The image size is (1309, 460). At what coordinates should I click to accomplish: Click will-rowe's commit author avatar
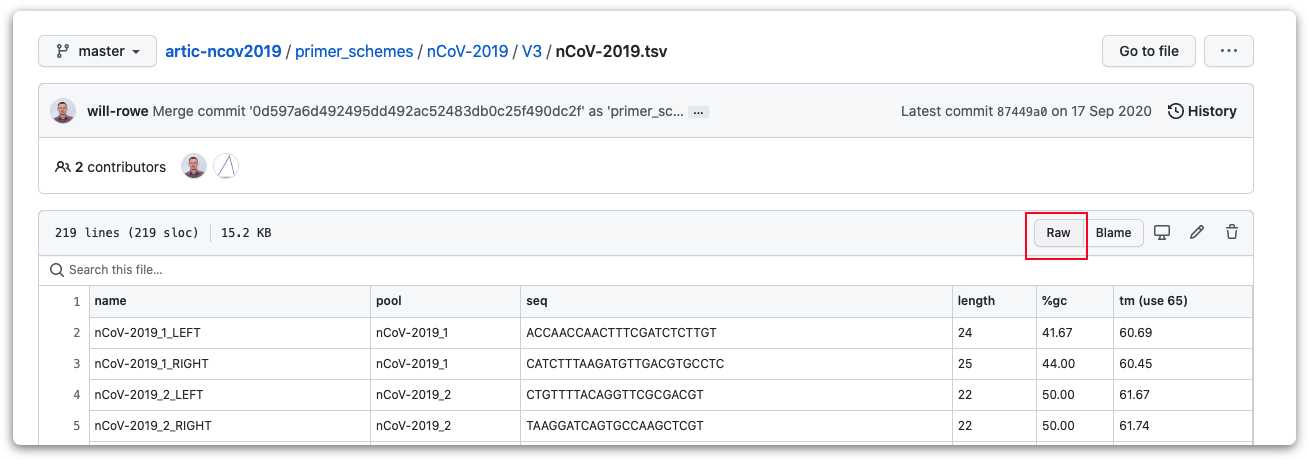(63, 111)
